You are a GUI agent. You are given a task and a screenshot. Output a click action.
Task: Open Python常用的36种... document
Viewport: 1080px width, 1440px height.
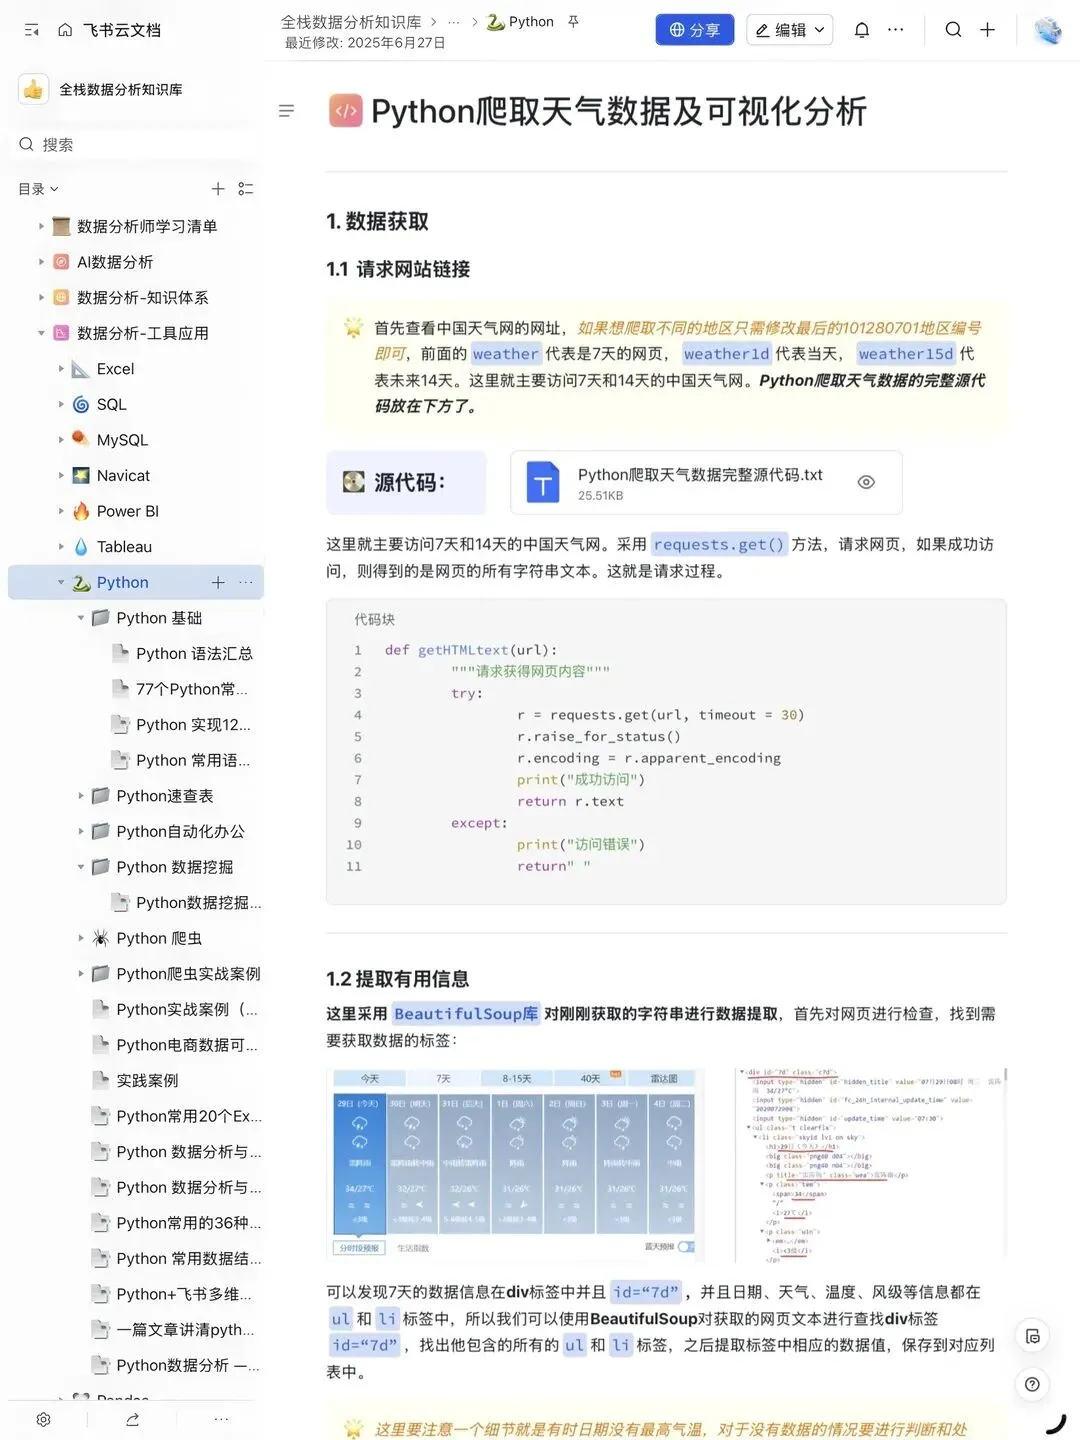tap(188, 1223)
